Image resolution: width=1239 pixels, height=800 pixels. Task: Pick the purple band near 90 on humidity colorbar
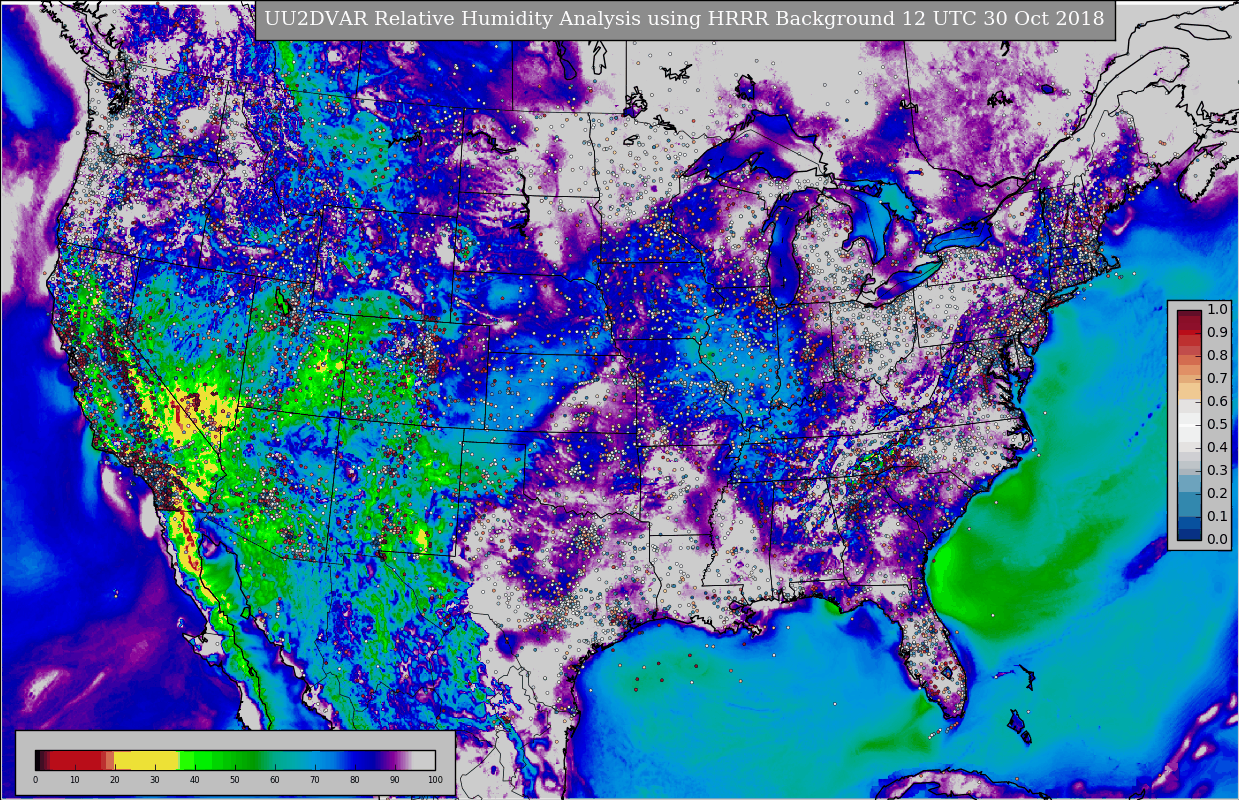point(392,760)
